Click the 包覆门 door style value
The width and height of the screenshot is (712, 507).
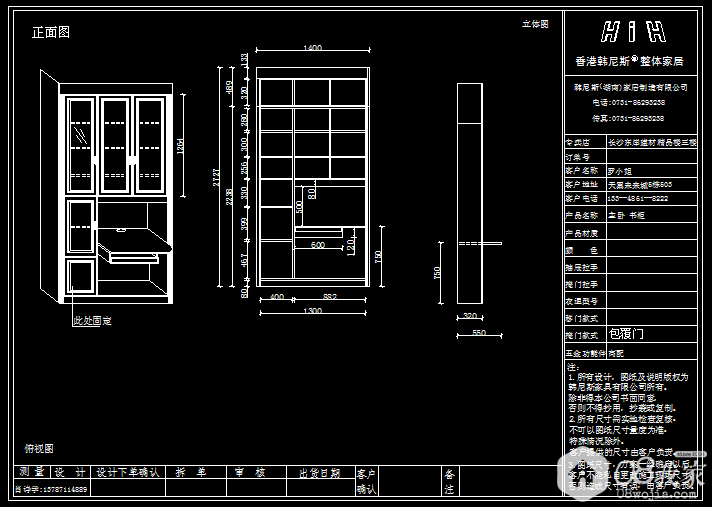(x=626, y=334)
